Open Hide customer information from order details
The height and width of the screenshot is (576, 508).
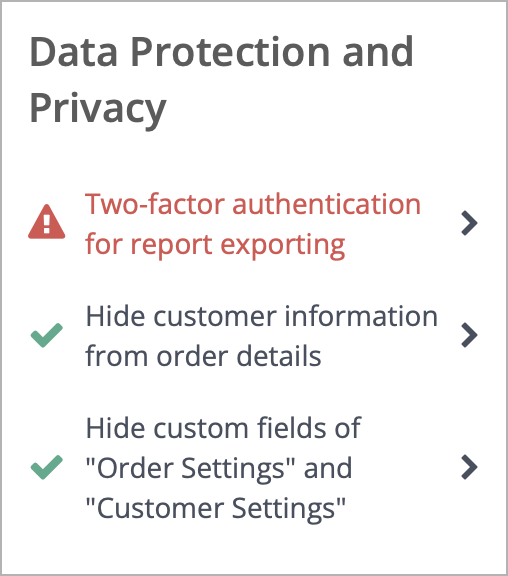262,336
